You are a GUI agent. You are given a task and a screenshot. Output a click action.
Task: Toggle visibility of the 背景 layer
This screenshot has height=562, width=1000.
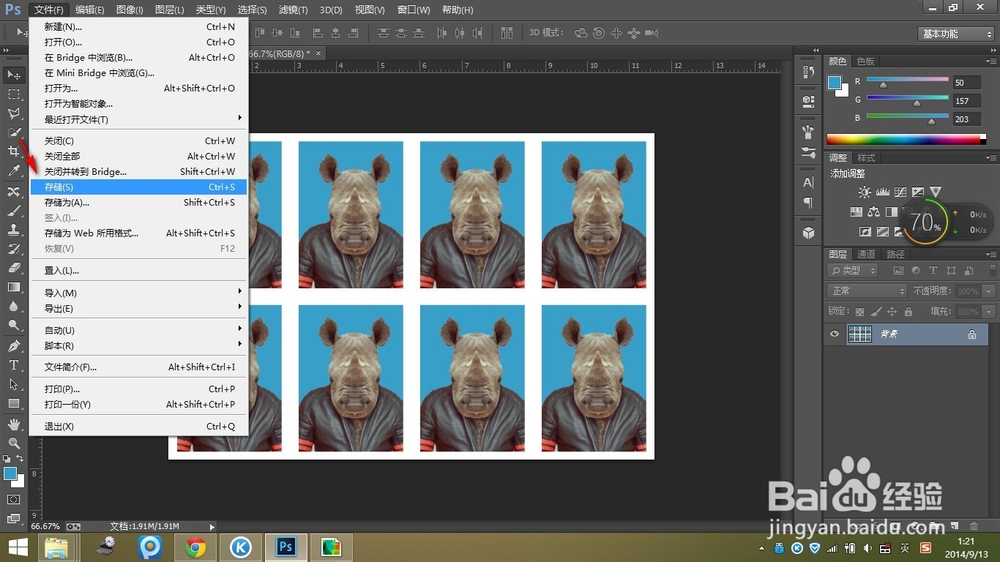[x=834, y=334]
